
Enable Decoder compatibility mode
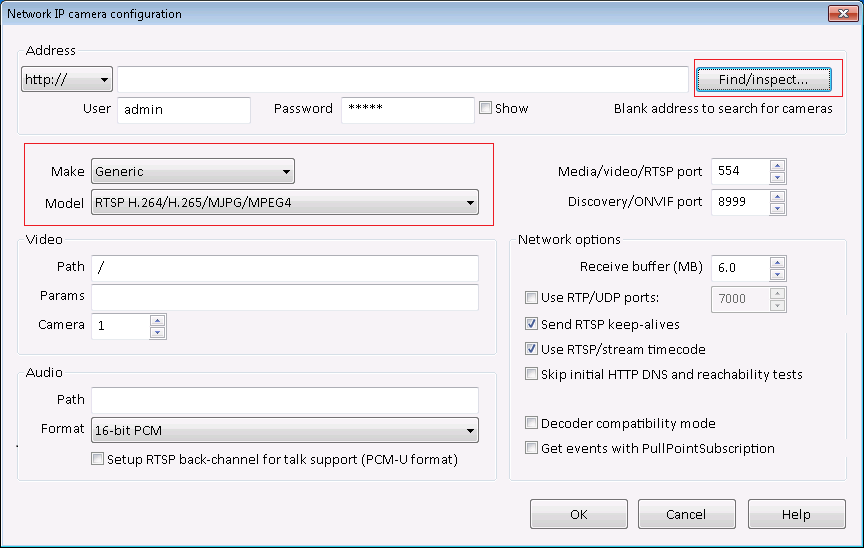(x=532, y=423)
